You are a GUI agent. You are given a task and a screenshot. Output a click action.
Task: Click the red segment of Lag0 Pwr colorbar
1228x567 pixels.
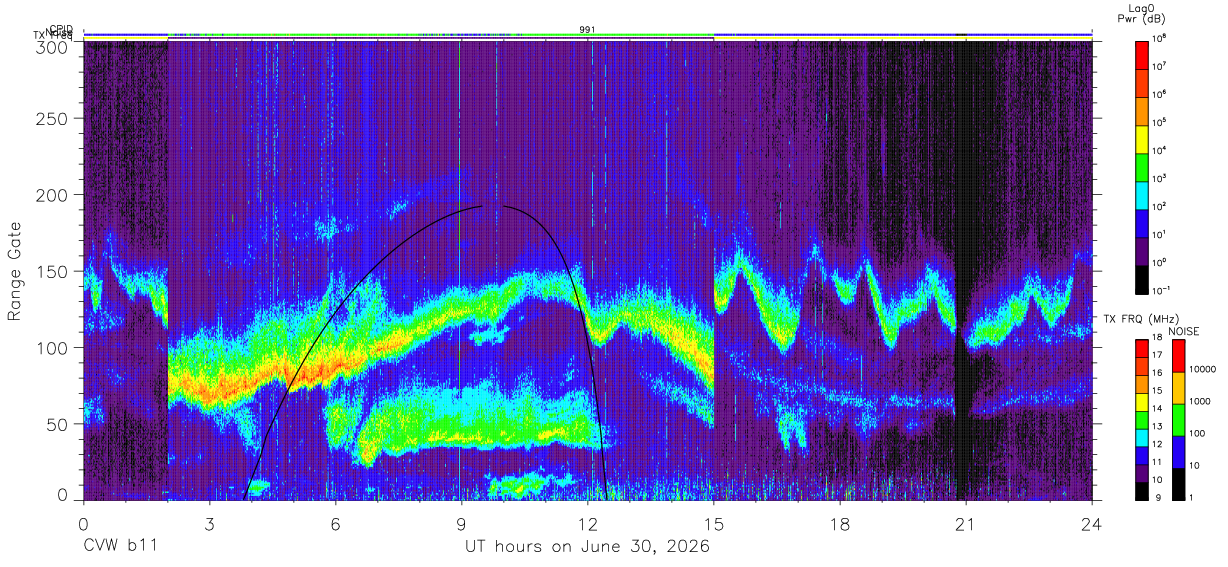[x=1142, y=53]
